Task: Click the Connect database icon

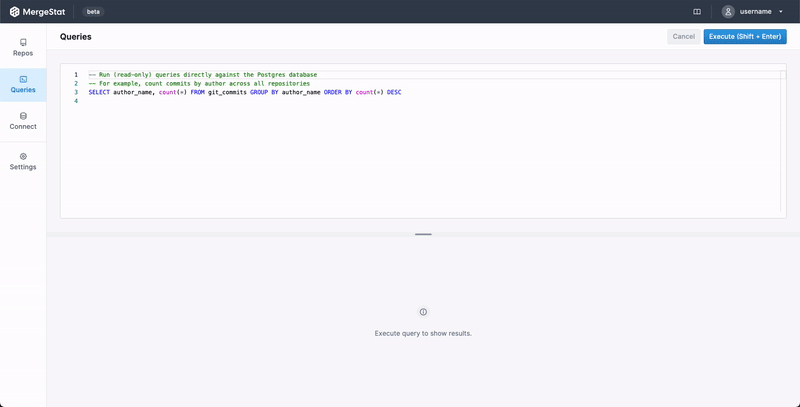Action: pyautogui.click(x=23, y=116)
